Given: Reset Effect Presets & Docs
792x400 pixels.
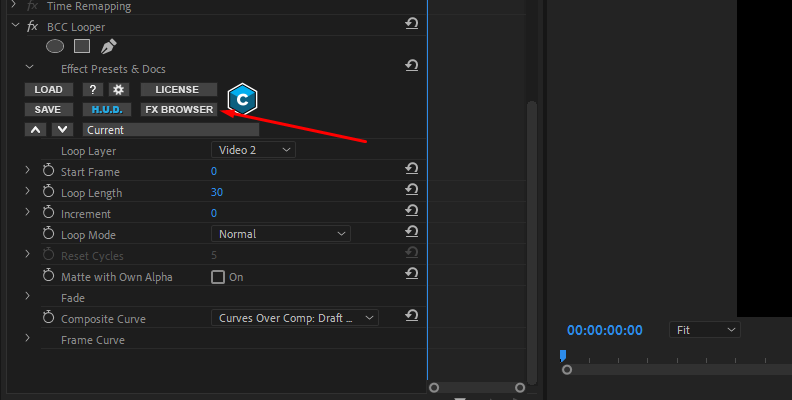Looking at the screenshot, I should (x=412, y=66).
